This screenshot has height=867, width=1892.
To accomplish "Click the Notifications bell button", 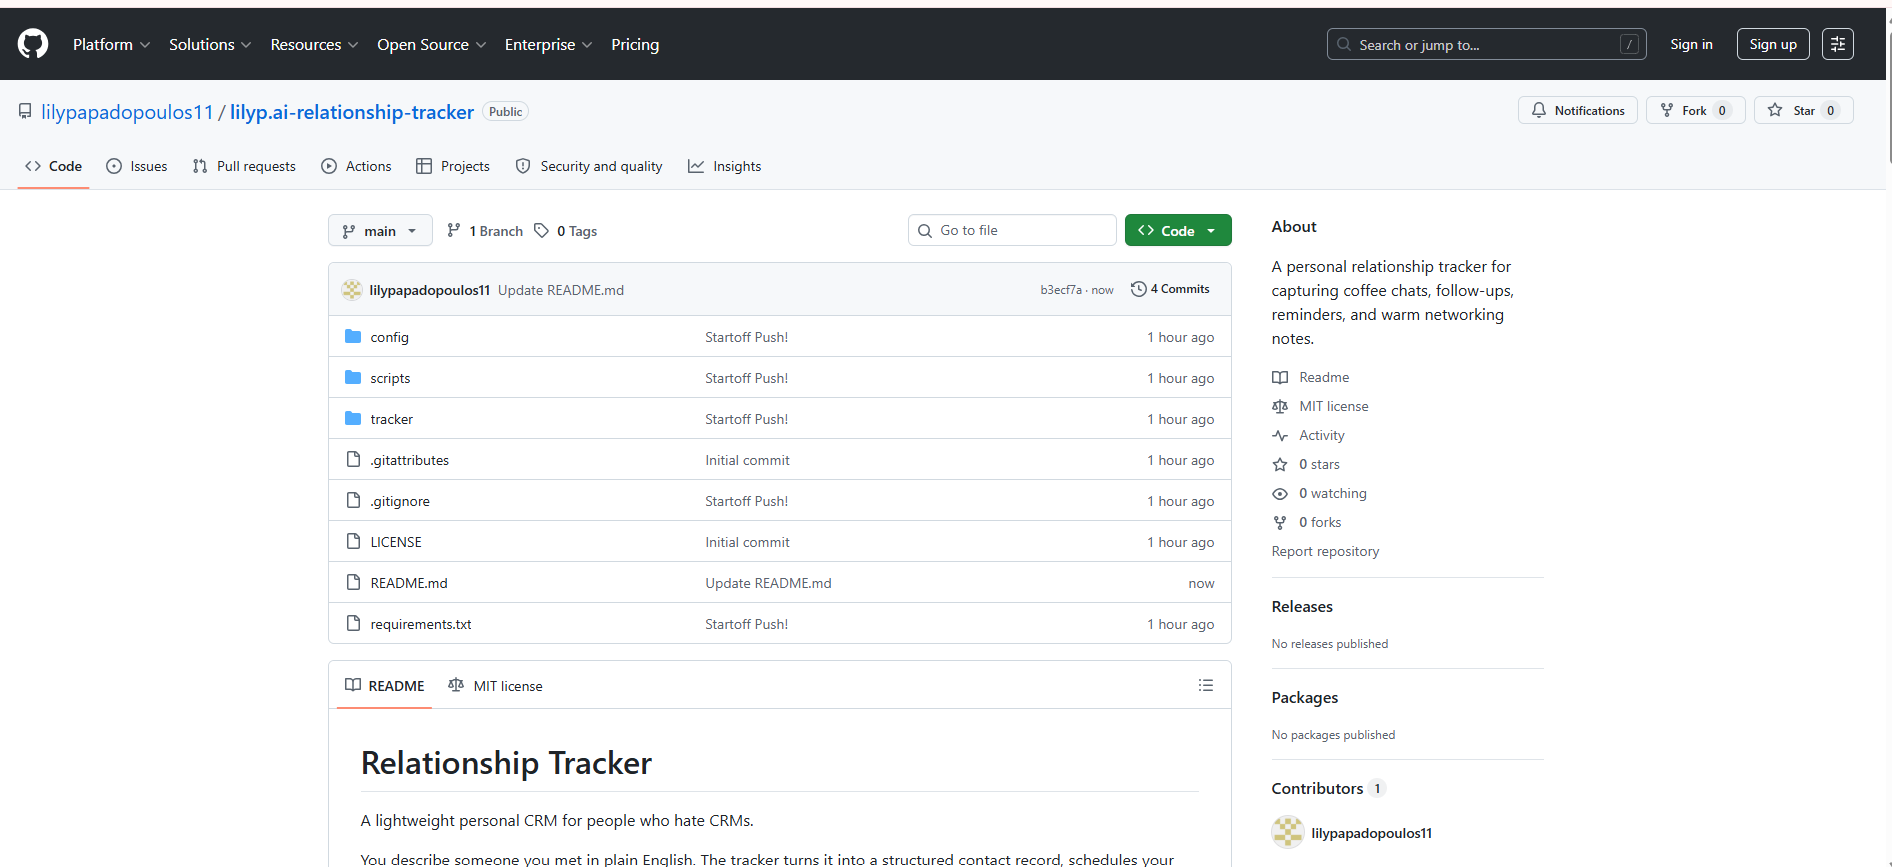I will point(1577,110).
